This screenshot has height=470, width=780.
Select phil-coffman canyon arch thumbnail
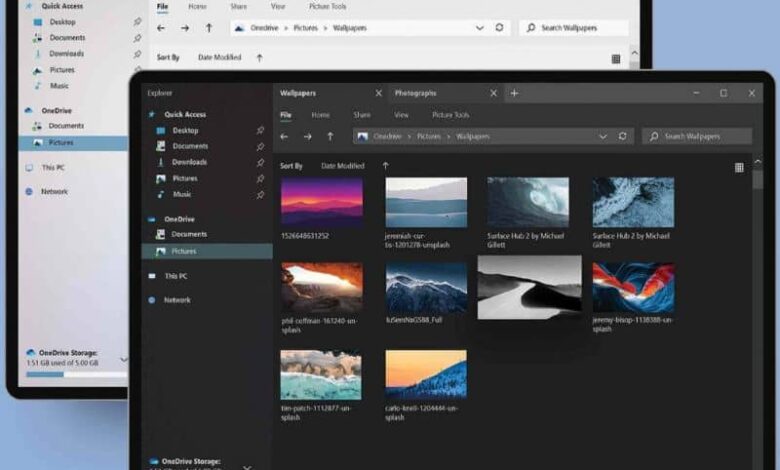(x=322, y=287)
